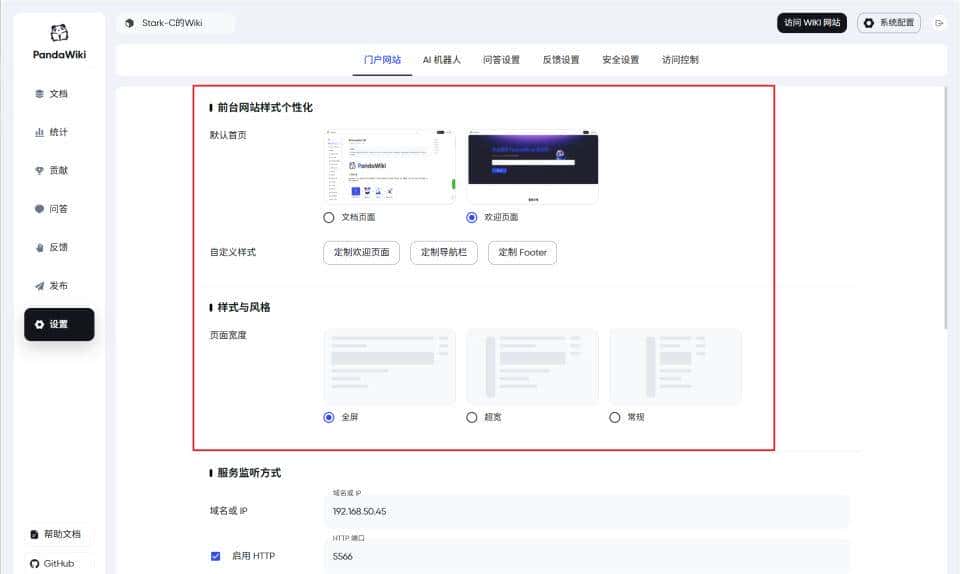Open the Stark-C的Wiki knowledge base selector
960x574 pixels.
click(x=175, y=23)
